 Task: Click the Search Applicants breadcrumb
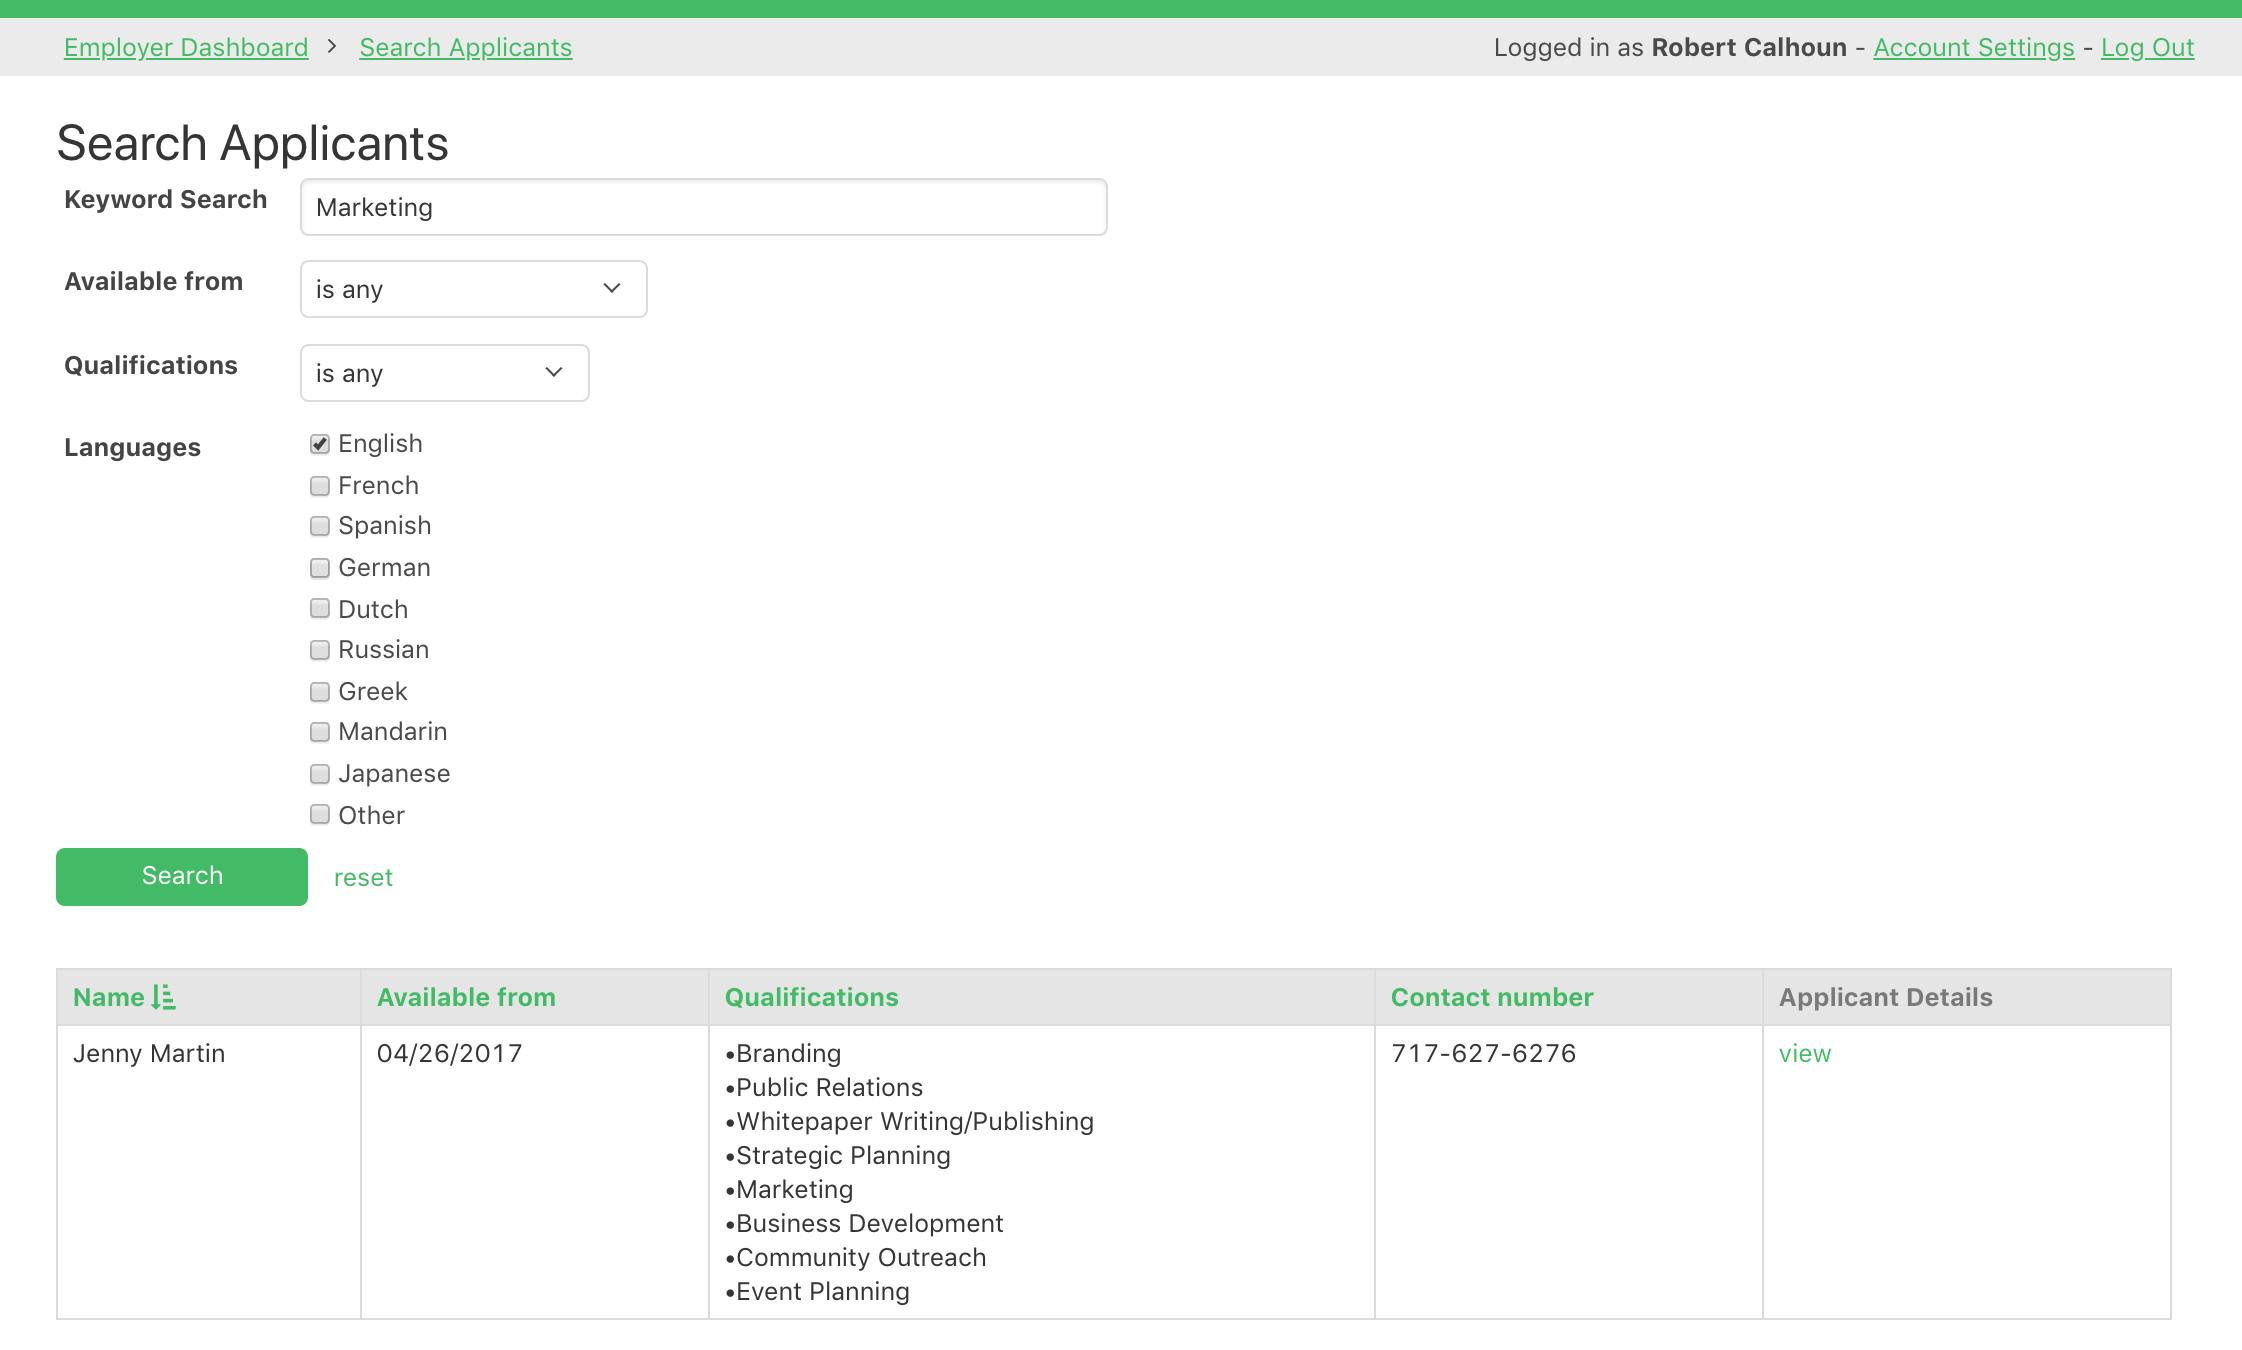(x=466, y=47)
